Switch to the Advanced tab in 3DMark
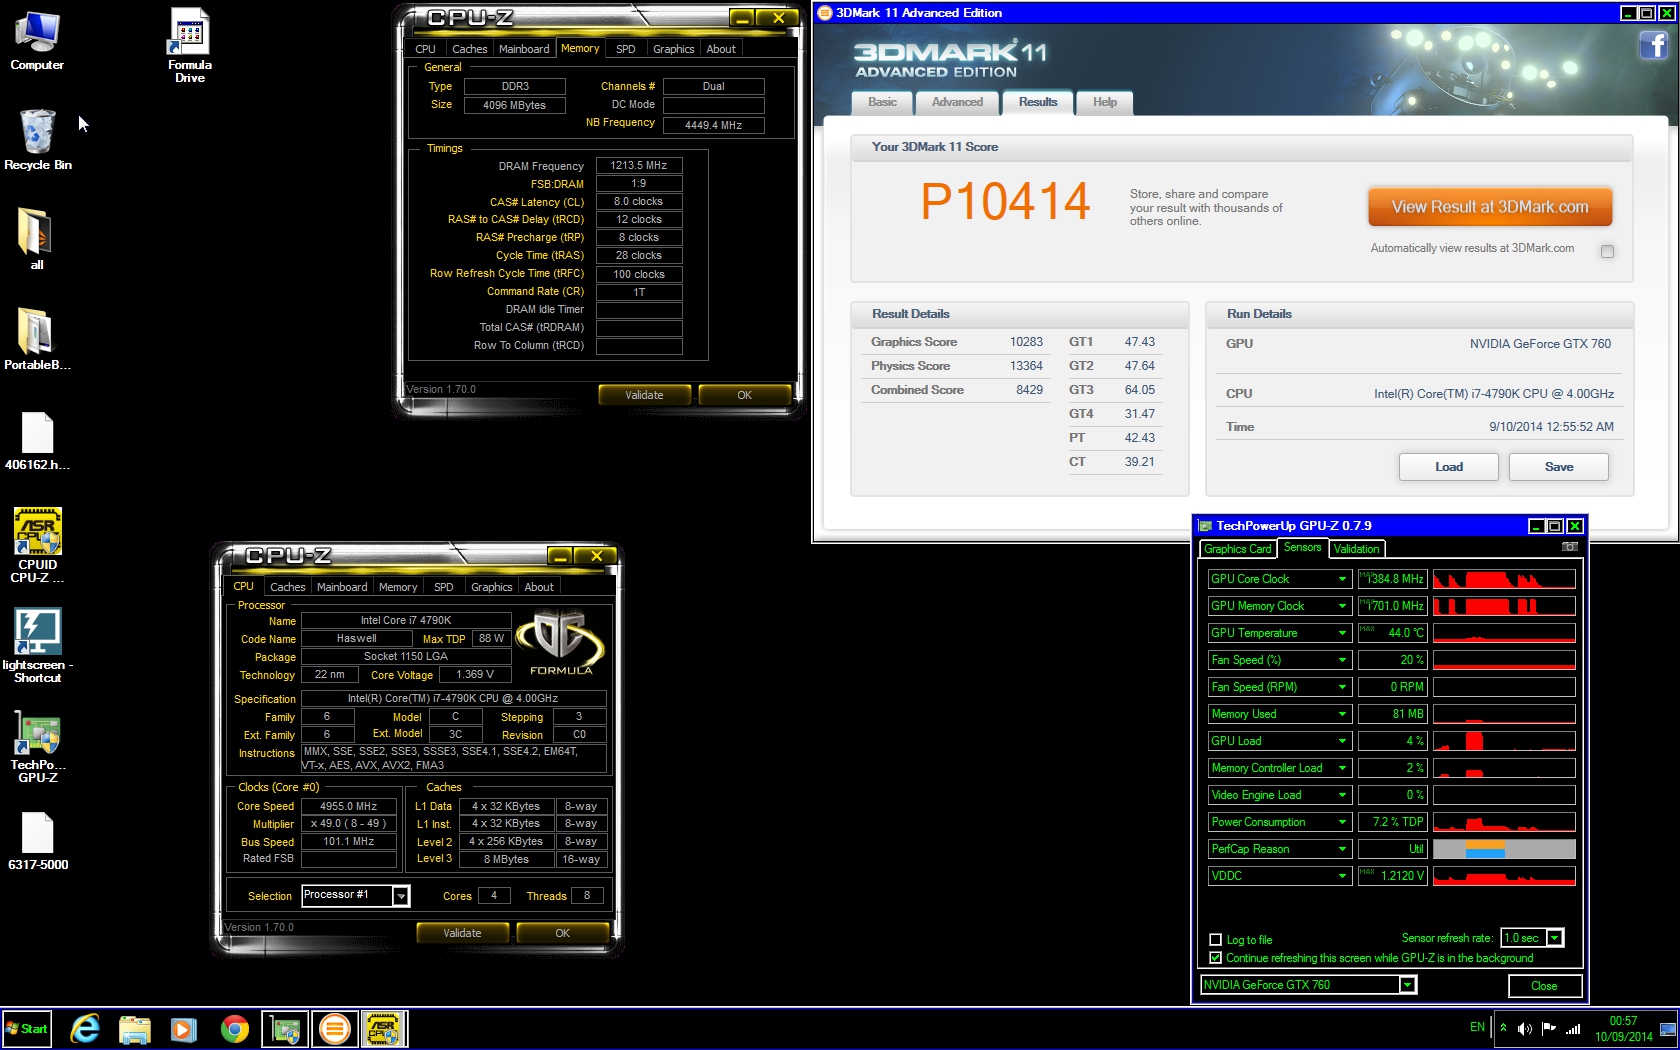The image size is (1680, 1050). (957, 102)
